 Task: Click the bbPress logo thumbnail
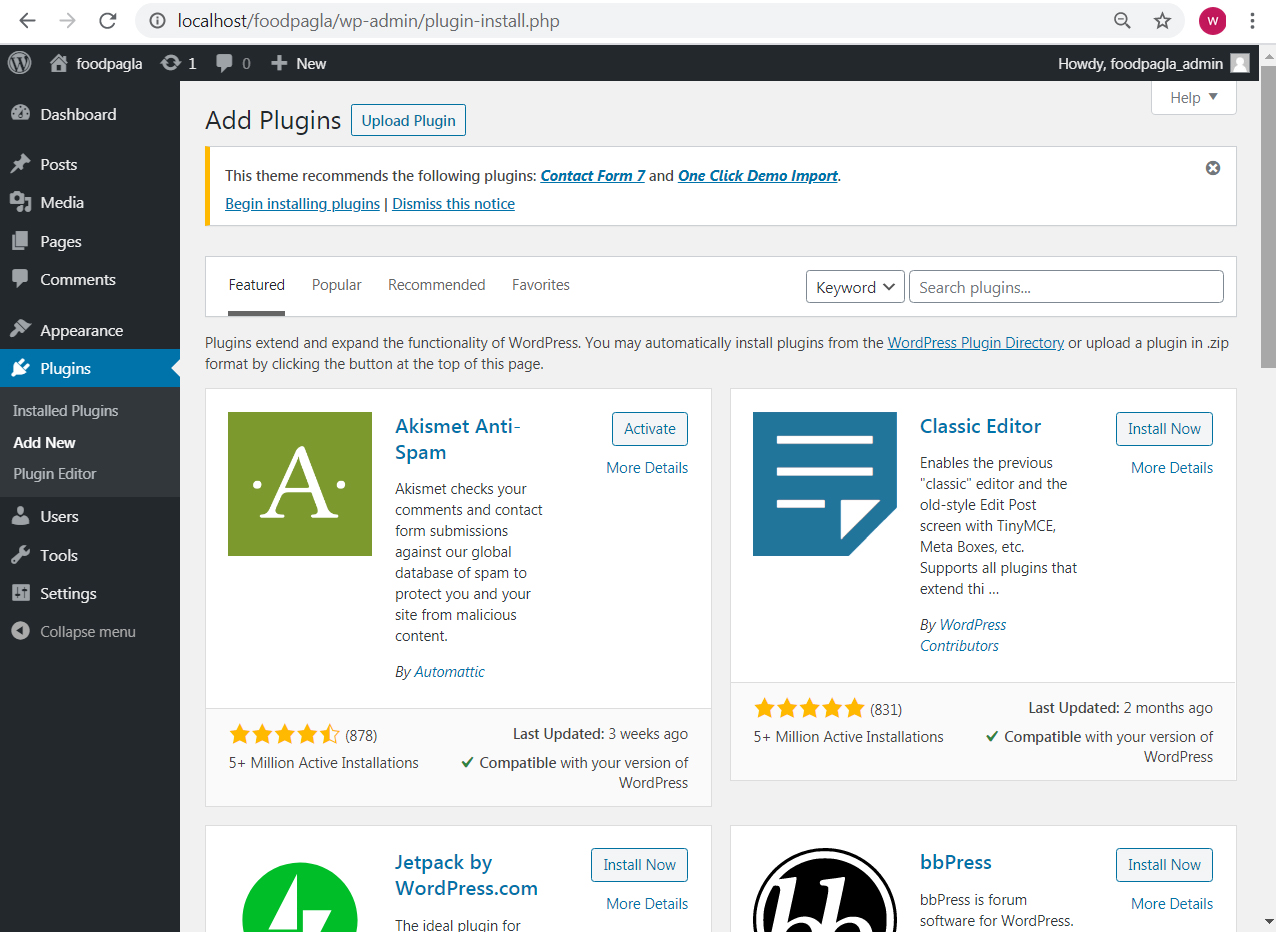pos(825,890)
